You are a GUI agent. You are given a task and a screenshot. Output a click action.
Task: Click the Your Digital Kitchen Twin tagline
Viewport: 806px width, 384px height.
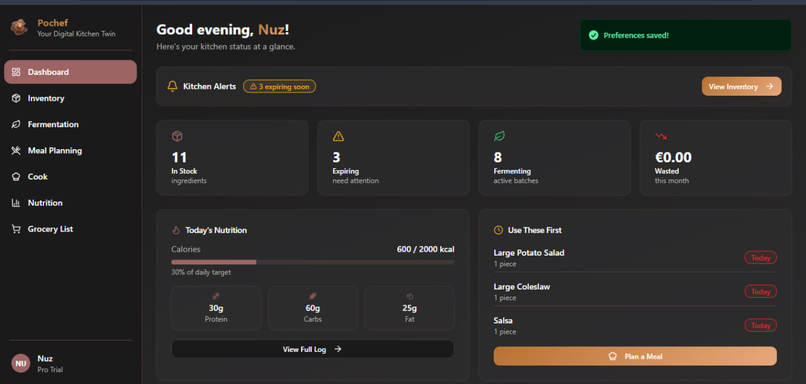coord(76,34)
